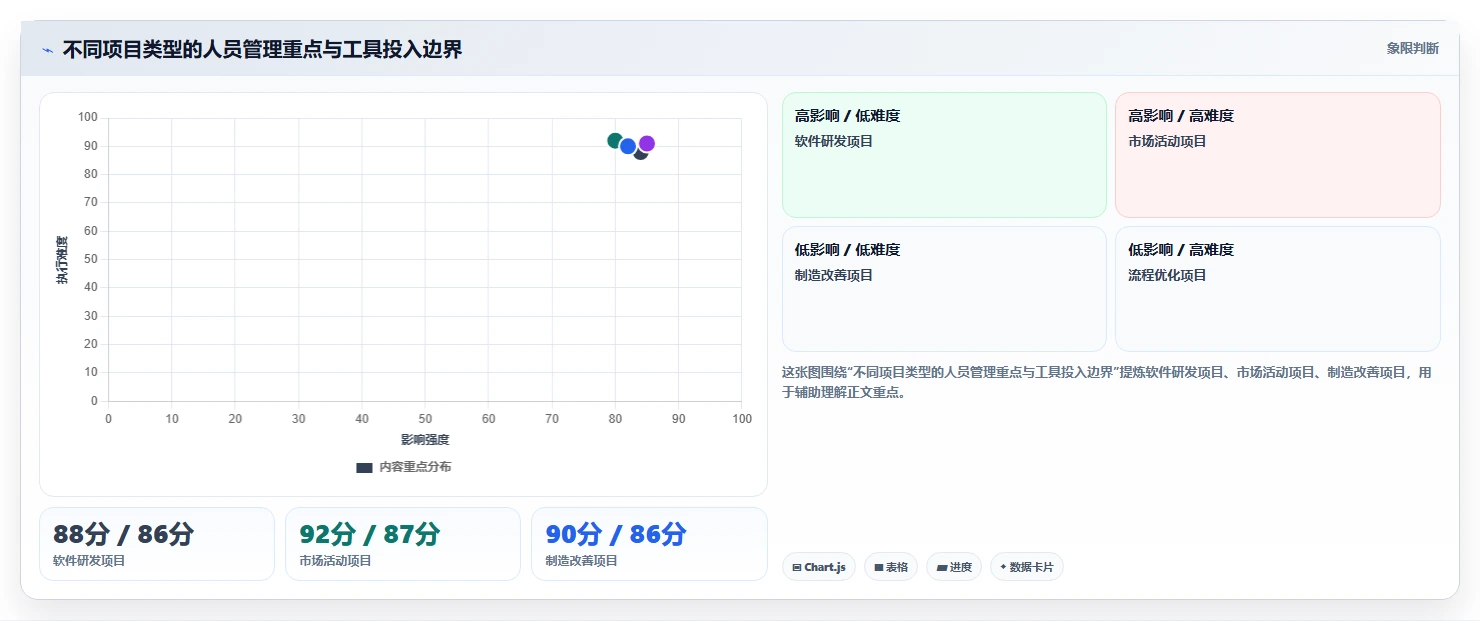The height and width of the screenshot is (621, 1480).
Task: Click the purple data point on the scatter chart
Action: [647, 144]
